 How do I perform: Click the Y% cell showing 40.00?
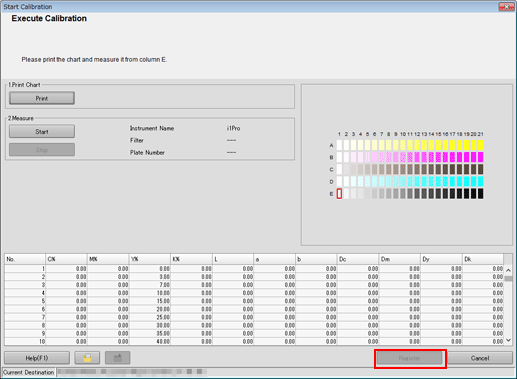pos(150,341)
